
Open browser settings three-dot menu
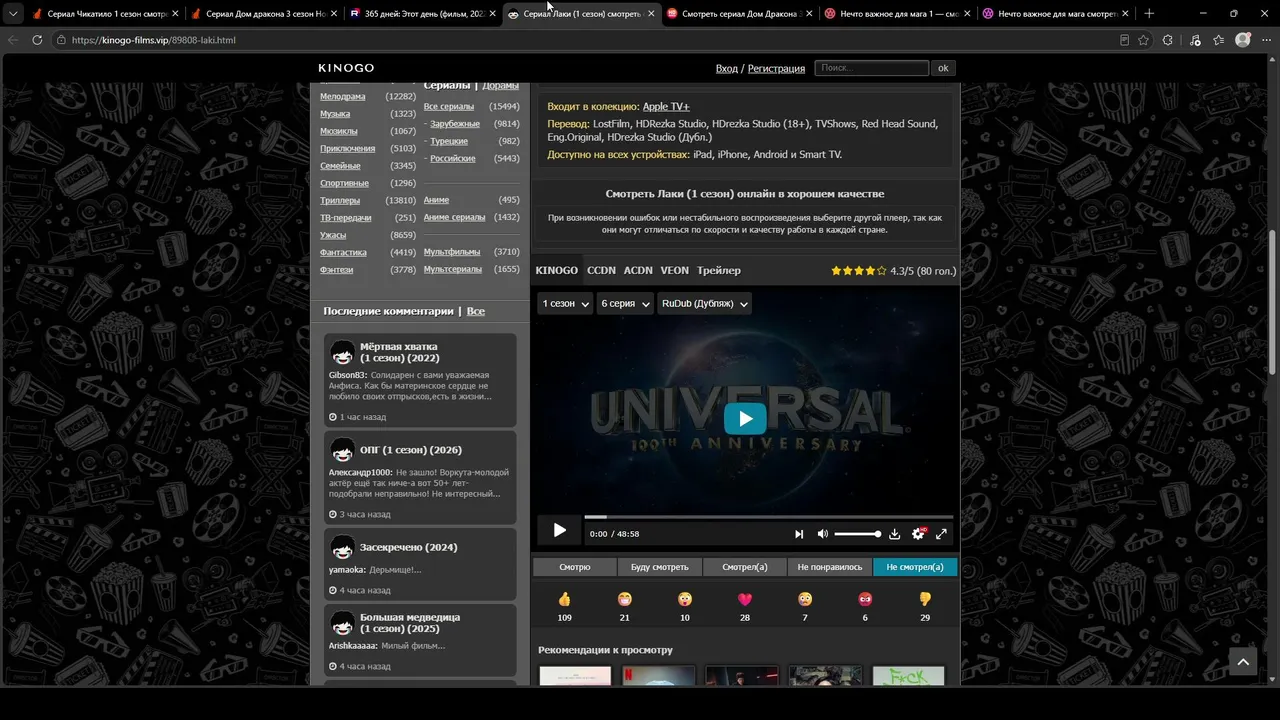tap(1265, 40)
